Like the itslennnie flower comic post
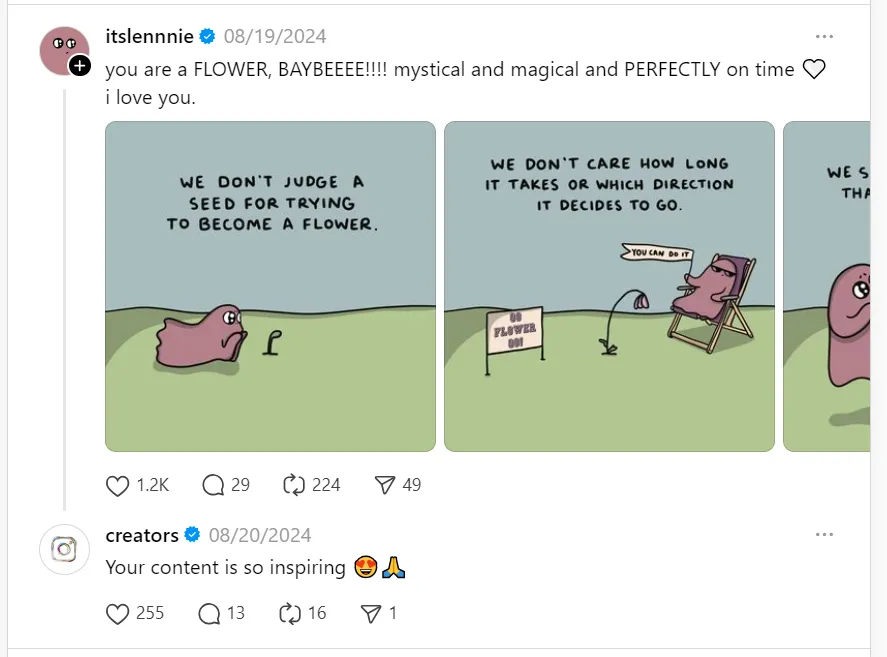This screenshot has height=657, width=887. [x=116, y=485]
